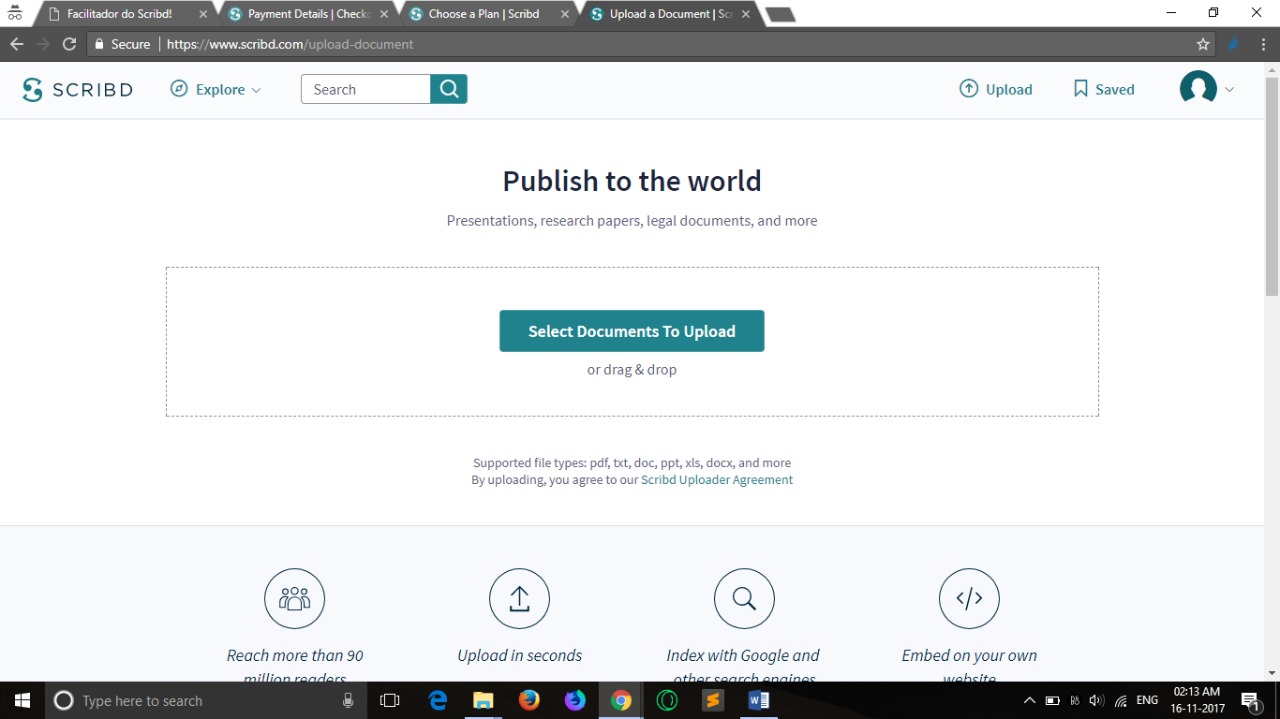Click the URL address bar
Screen dimensions: 1280x719
pos(650,44)
